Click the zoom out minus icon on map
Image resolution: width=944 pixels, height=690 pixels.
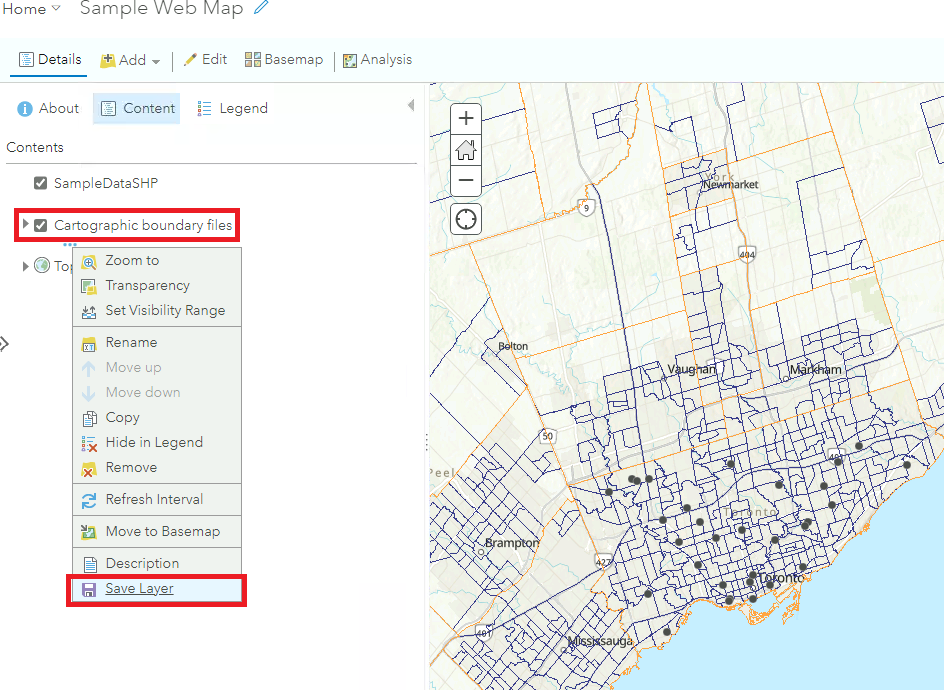point(465,180)
